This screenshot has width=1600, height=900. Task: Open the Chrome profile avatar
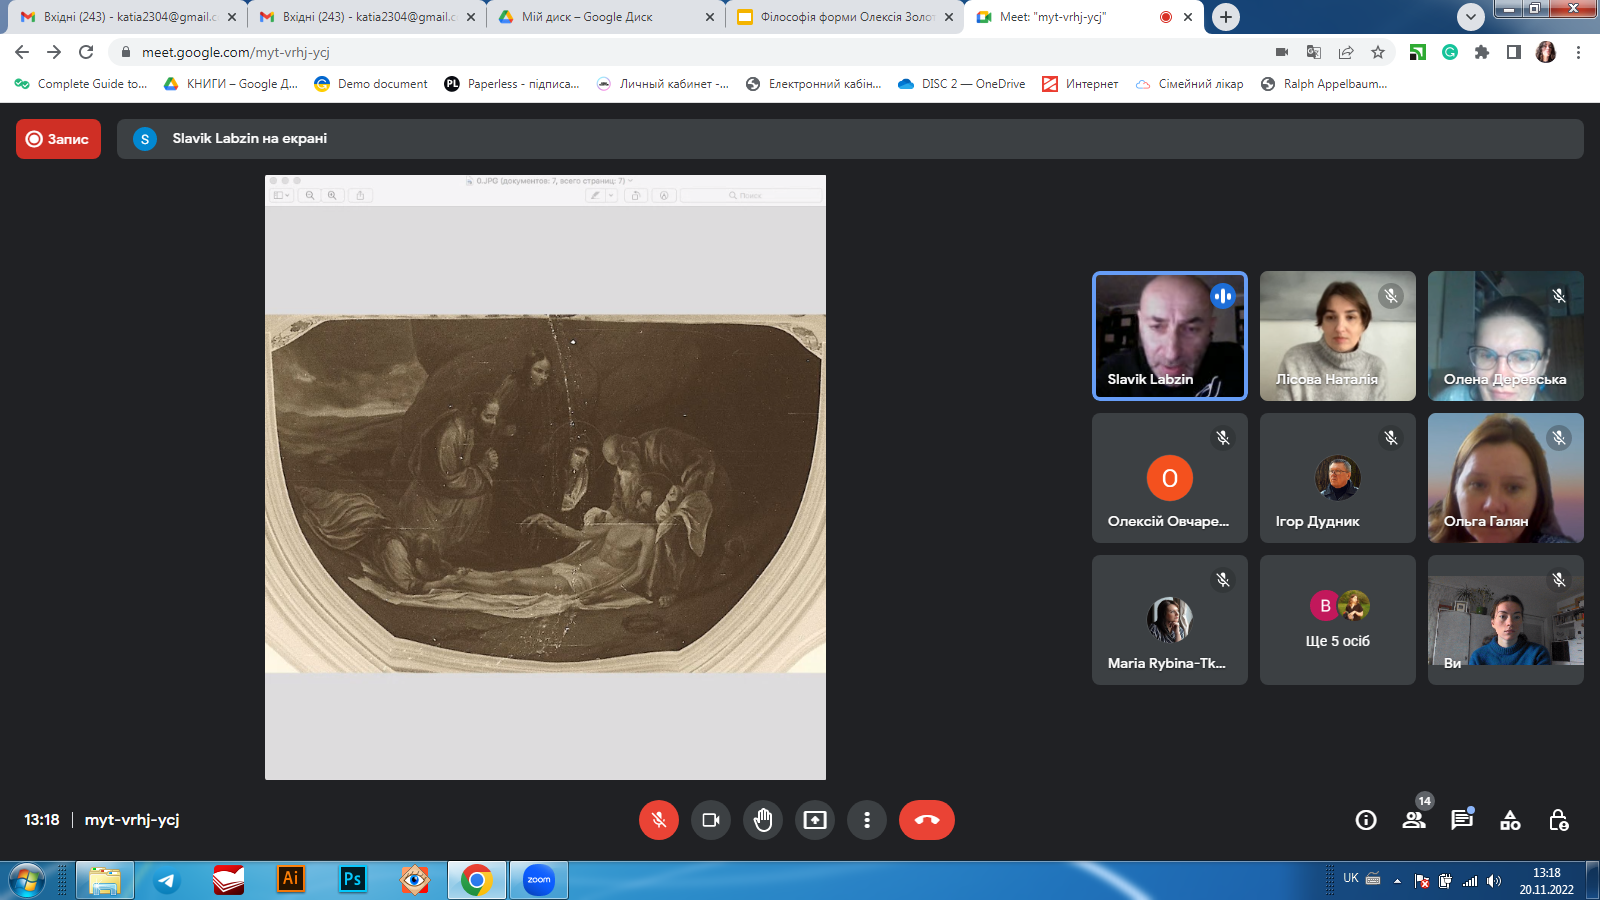[x=1546, y=52]
